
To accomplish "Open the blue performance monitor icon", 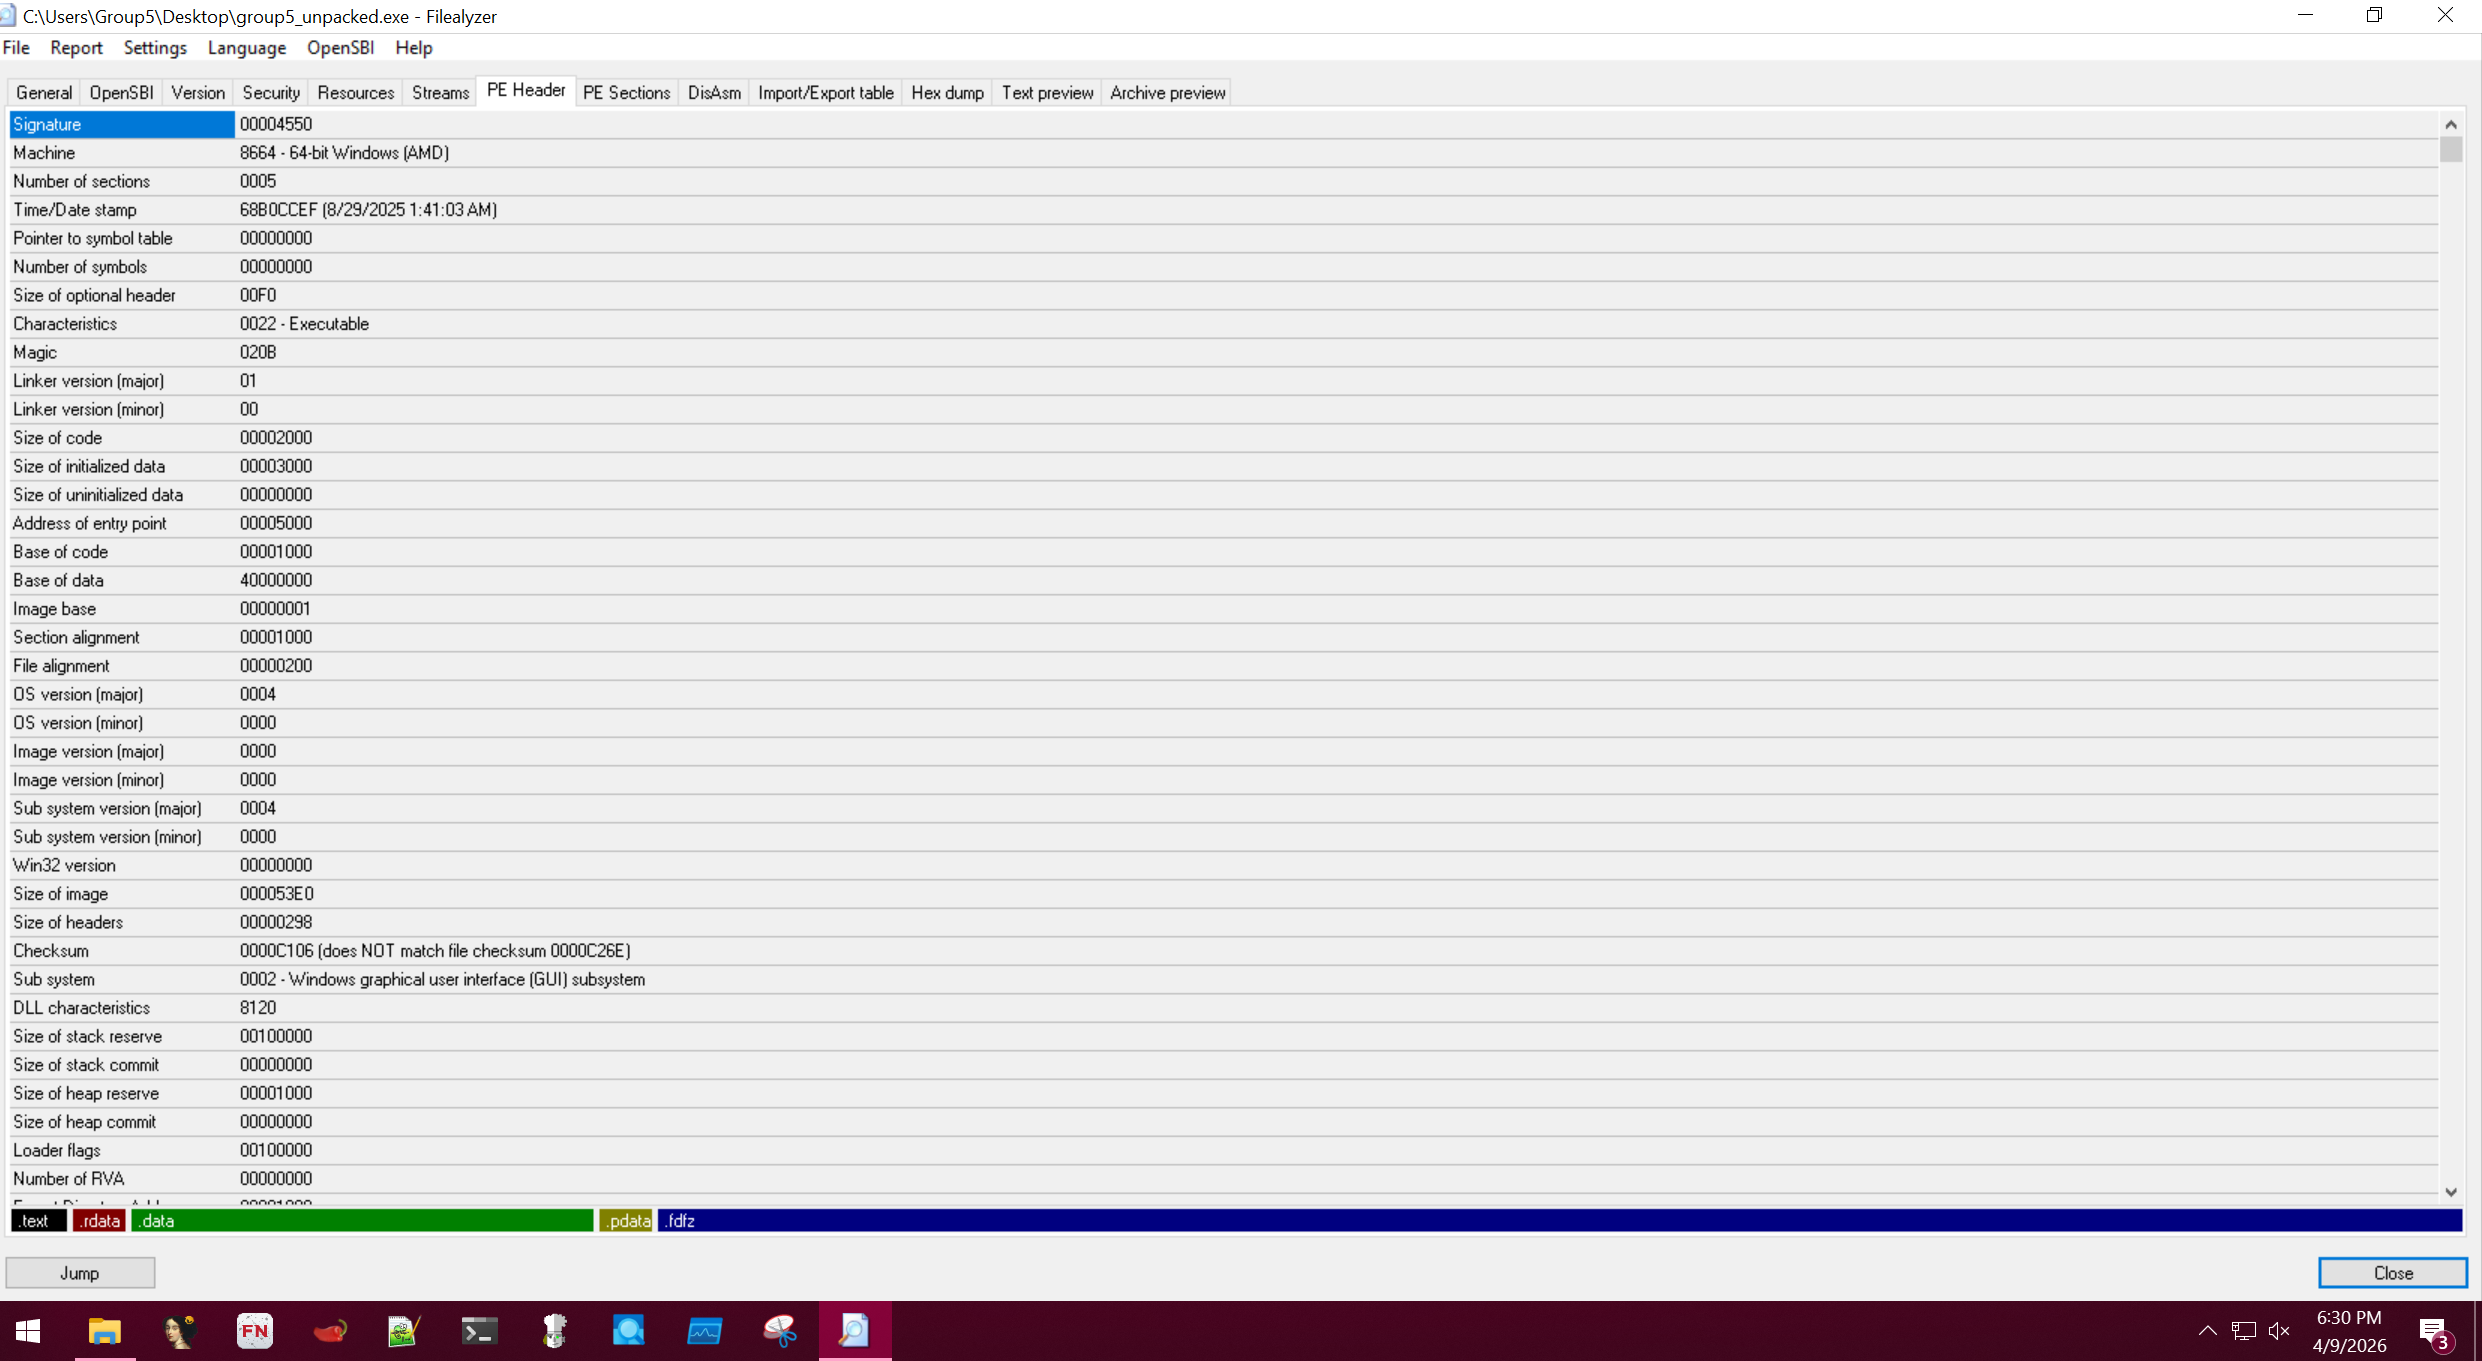I will click(x=704, y=1331).
